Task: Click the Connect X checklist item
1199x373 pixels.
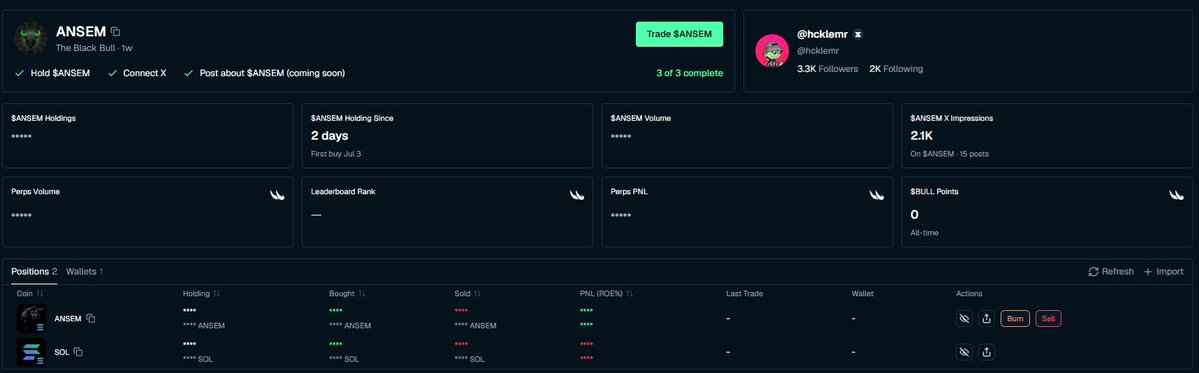Action: click(137, 73)
